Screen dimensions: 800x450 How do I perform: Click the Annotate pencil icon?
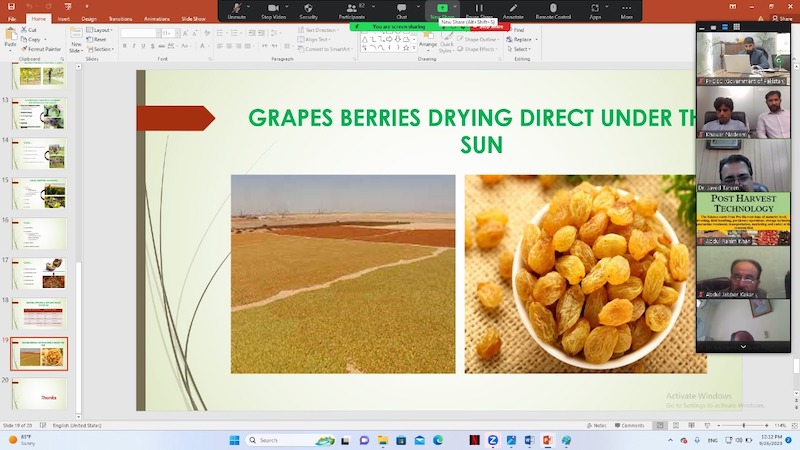pos(513,8)
